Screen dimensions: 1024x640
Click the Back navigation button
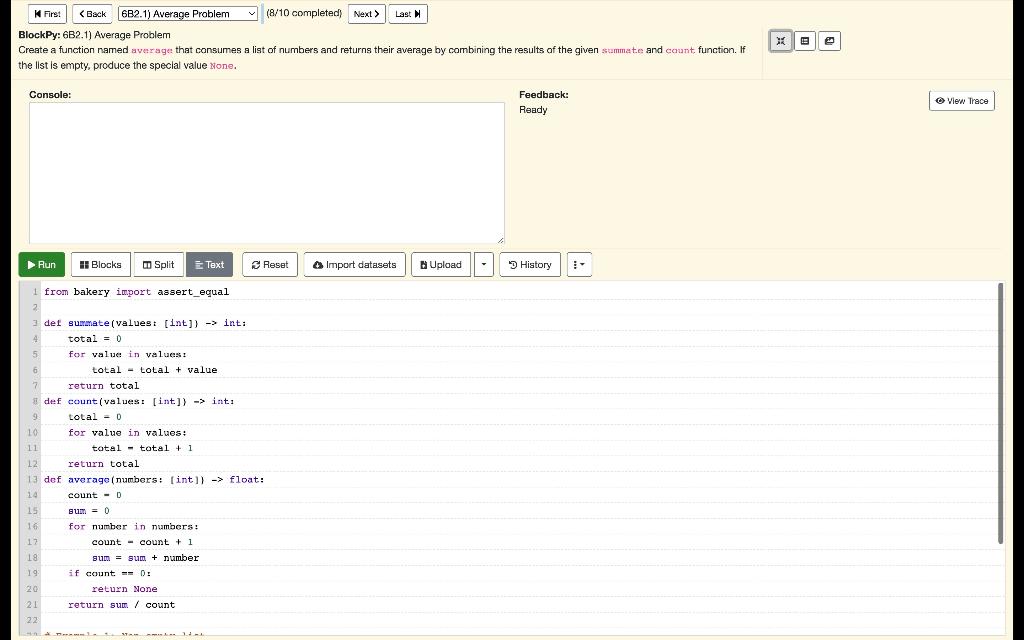(92, 14)
